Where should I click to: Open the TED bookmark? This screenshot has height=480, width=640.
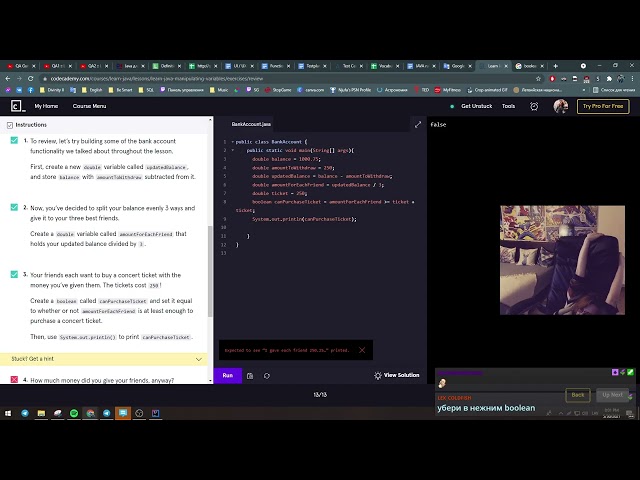coord(421,90)
